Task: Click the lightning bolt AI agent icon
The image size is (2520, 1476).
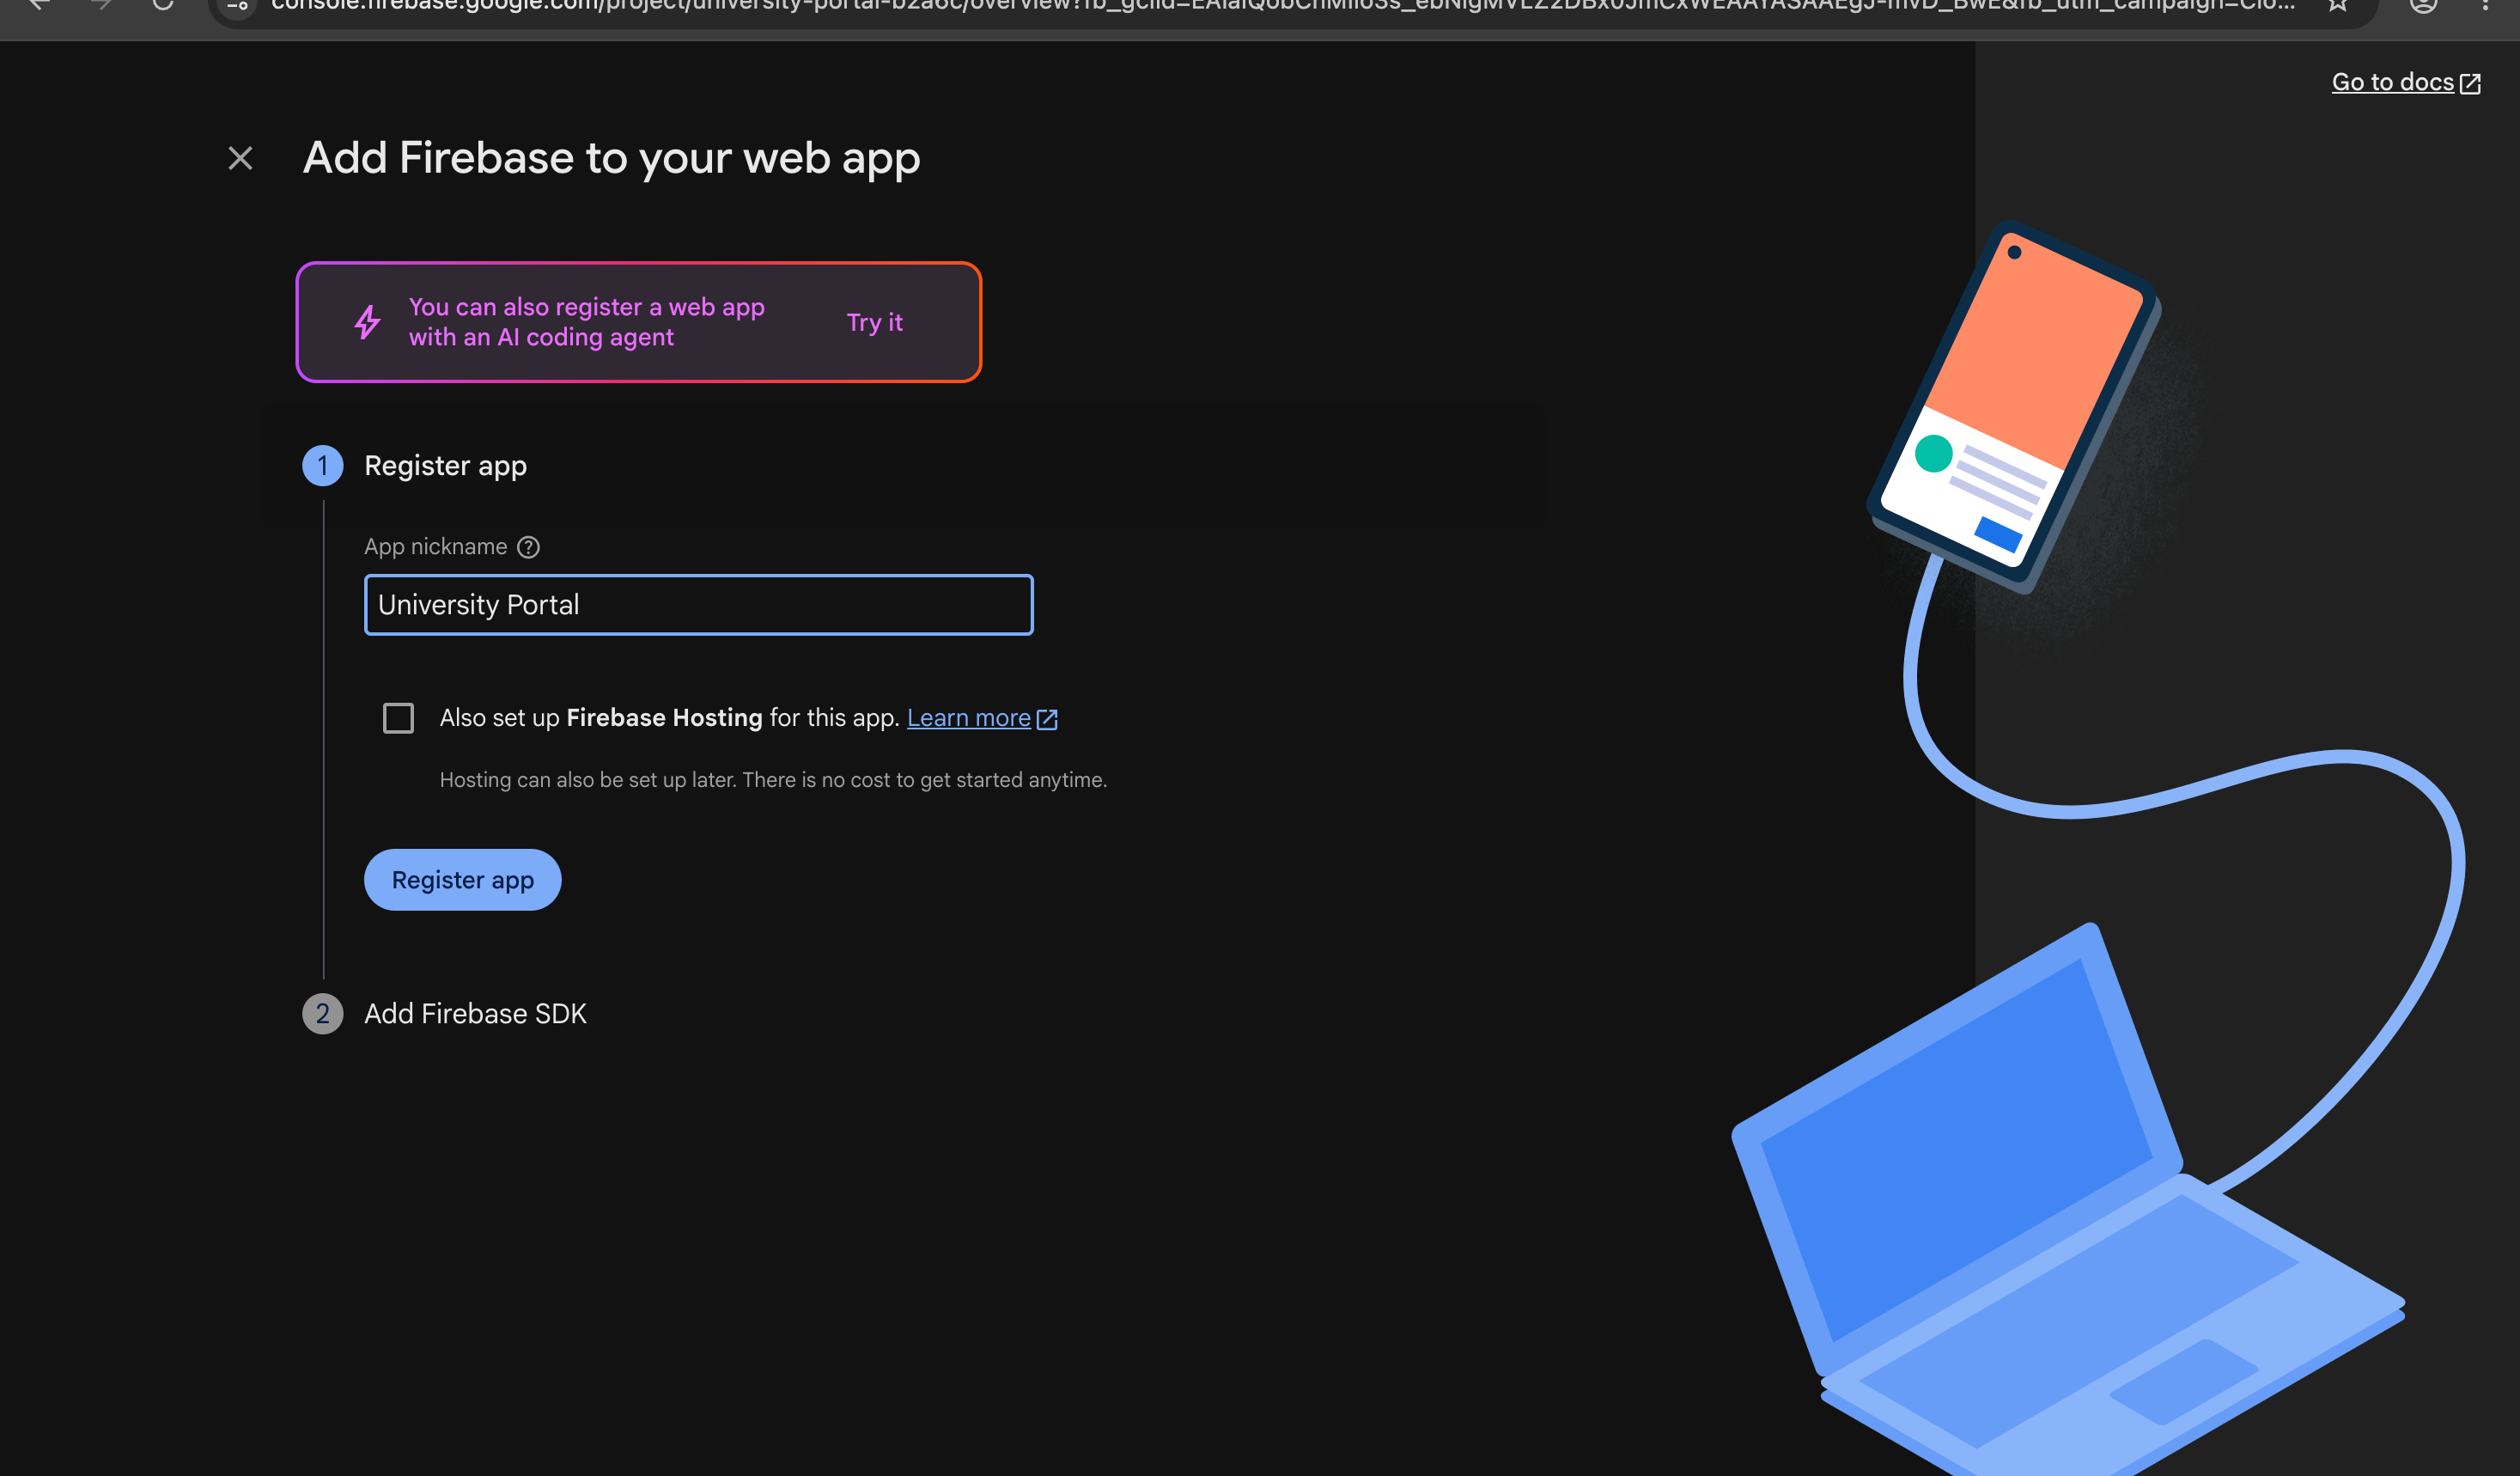Action: pos(367,322)
